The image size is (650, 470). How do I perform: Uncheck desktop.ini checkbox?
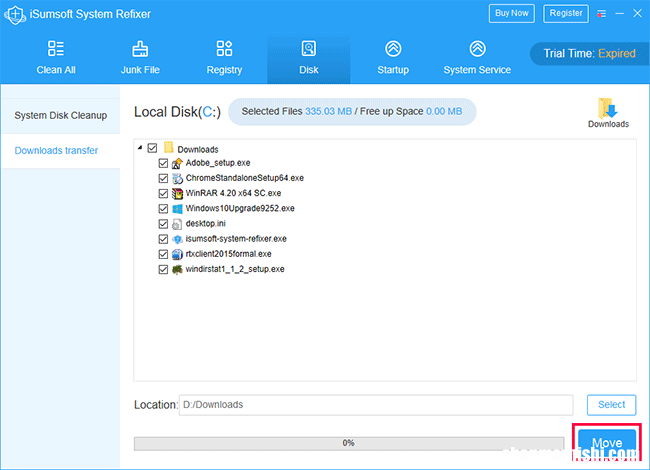click(163, 224)
